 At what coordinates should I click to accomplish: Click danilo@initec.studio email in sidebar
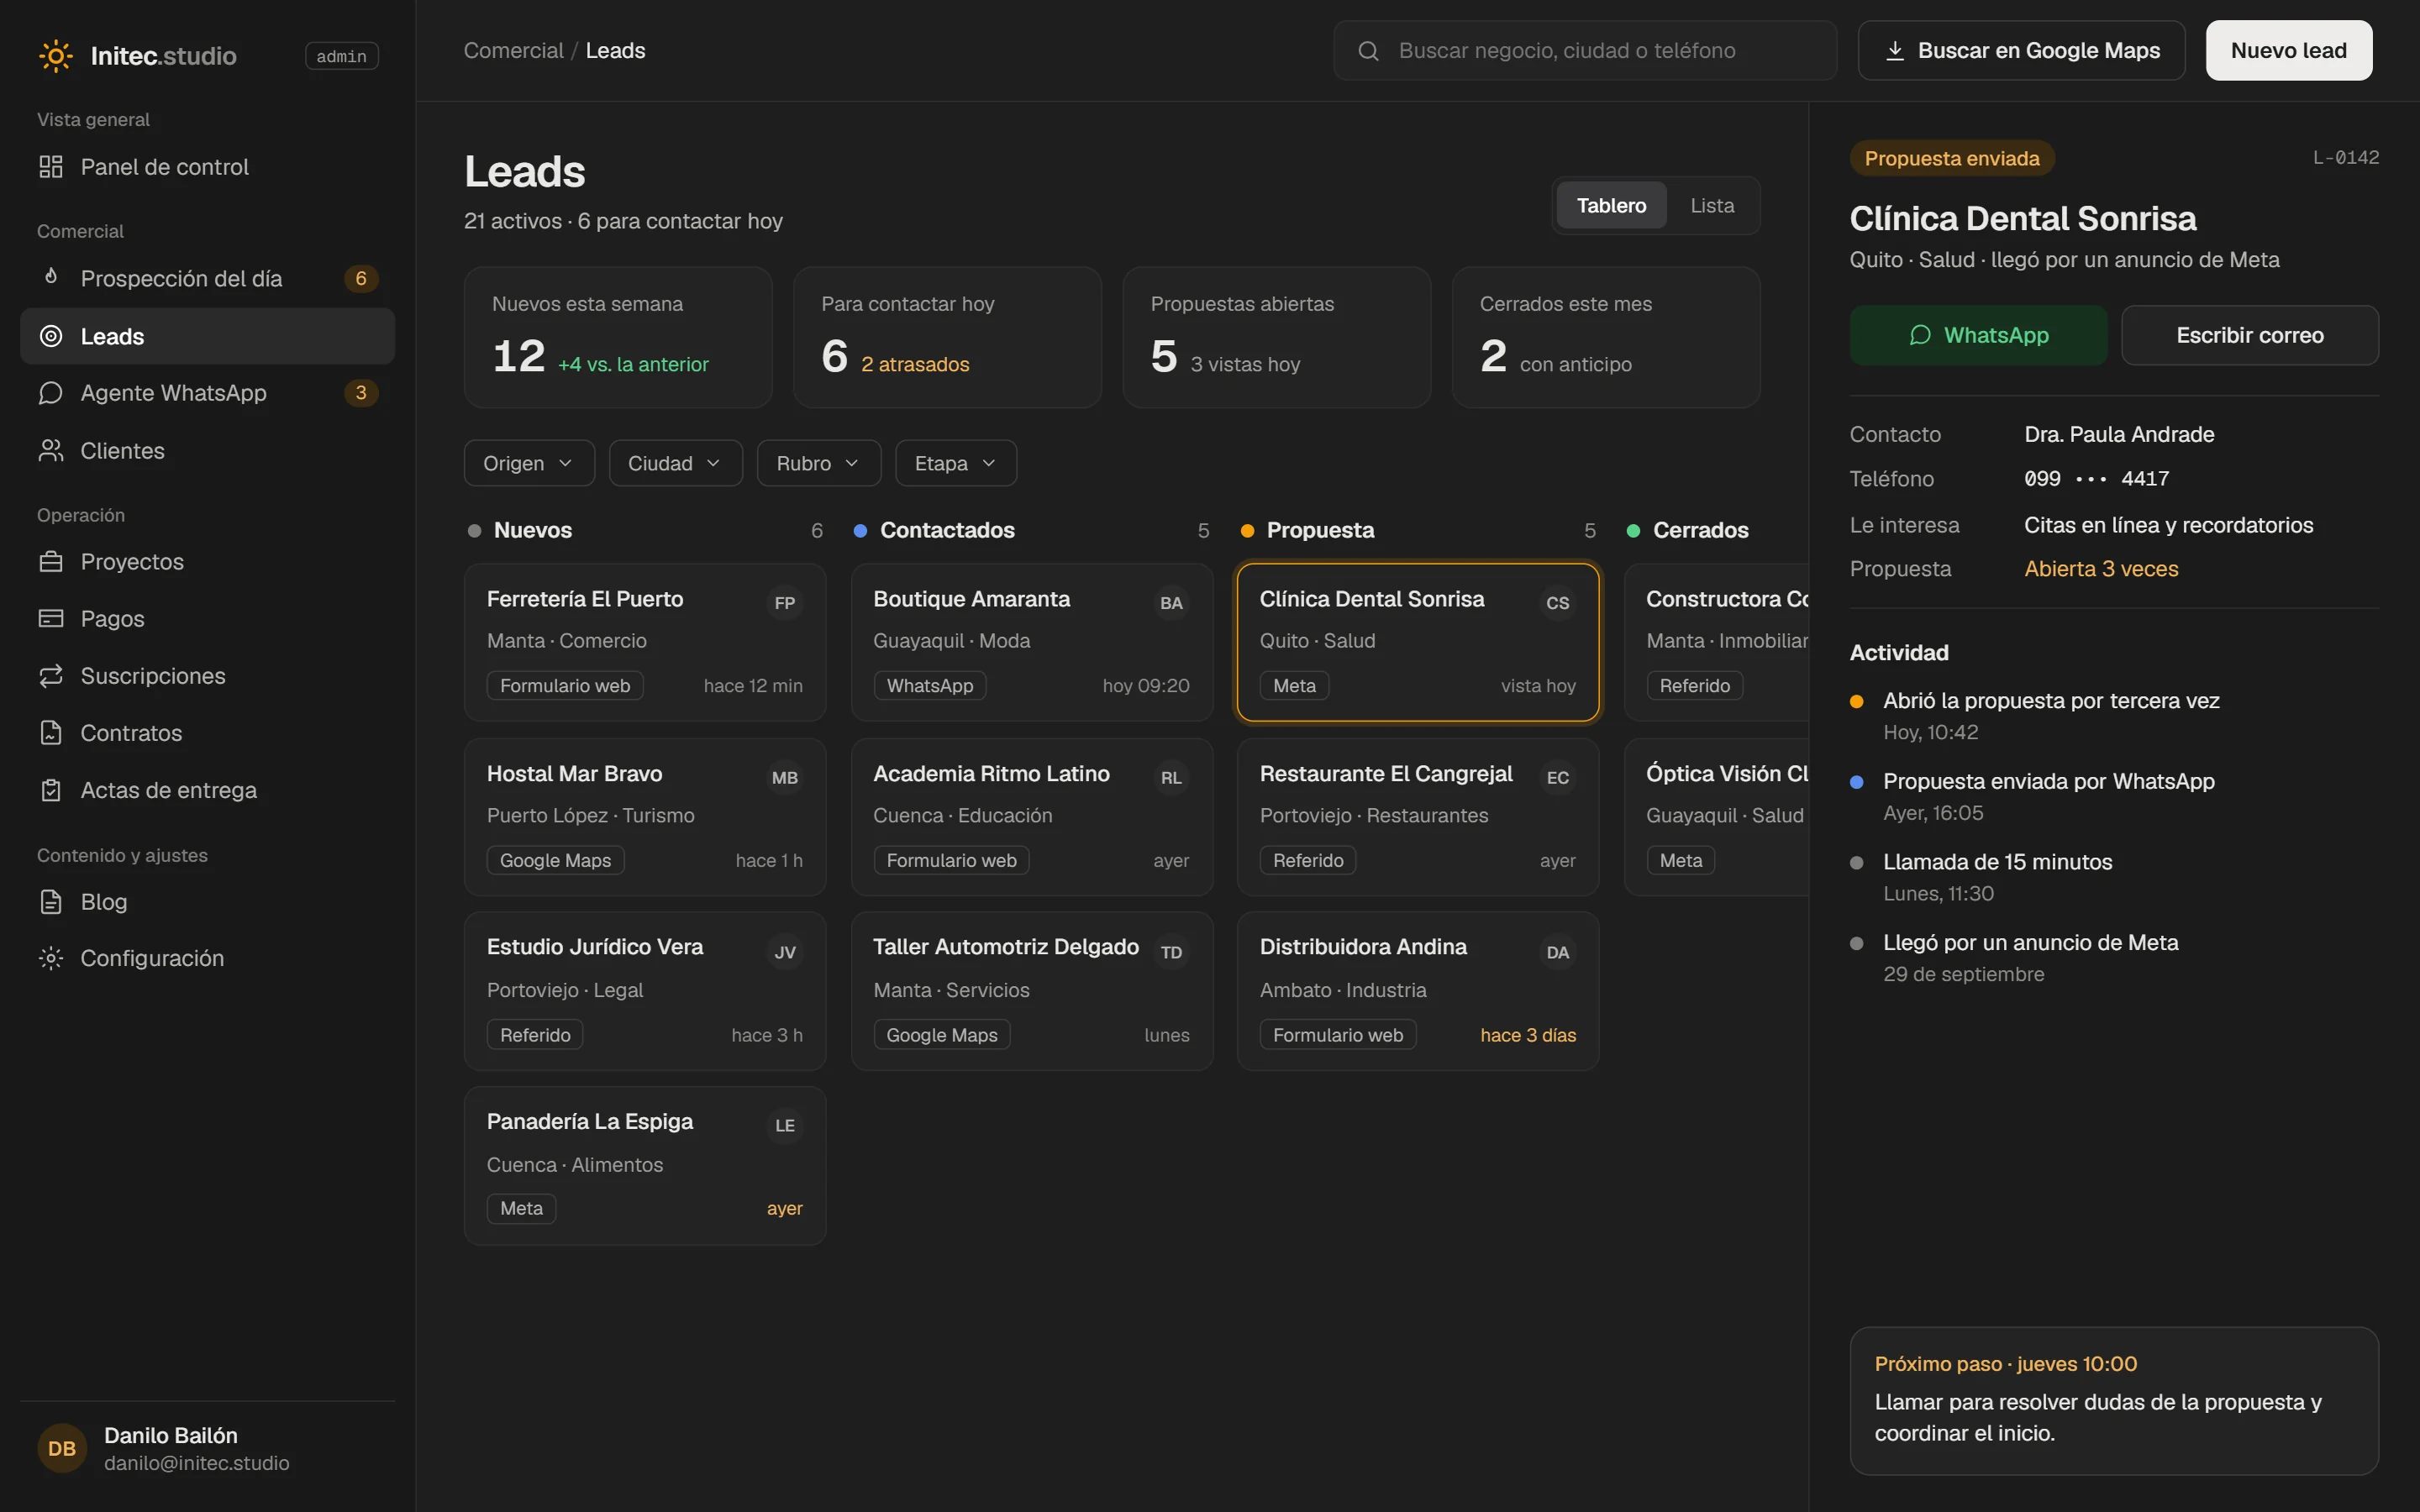(196, 1463)
